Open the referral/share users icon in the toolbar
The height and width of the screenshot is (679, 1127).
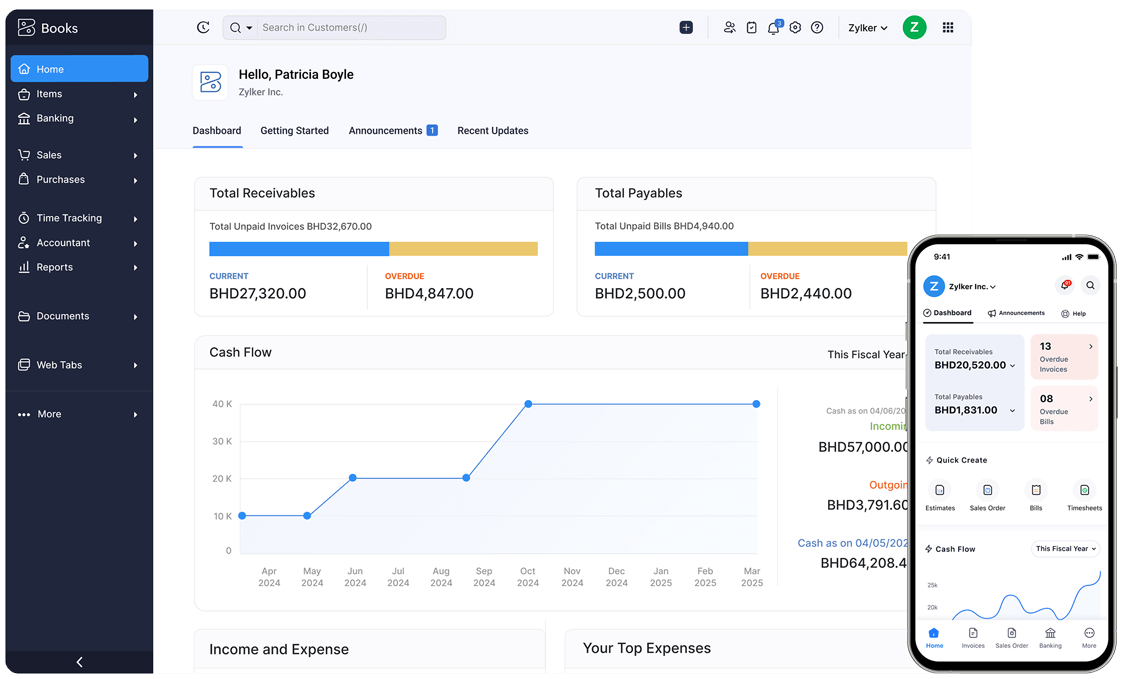tap(730, 27)
